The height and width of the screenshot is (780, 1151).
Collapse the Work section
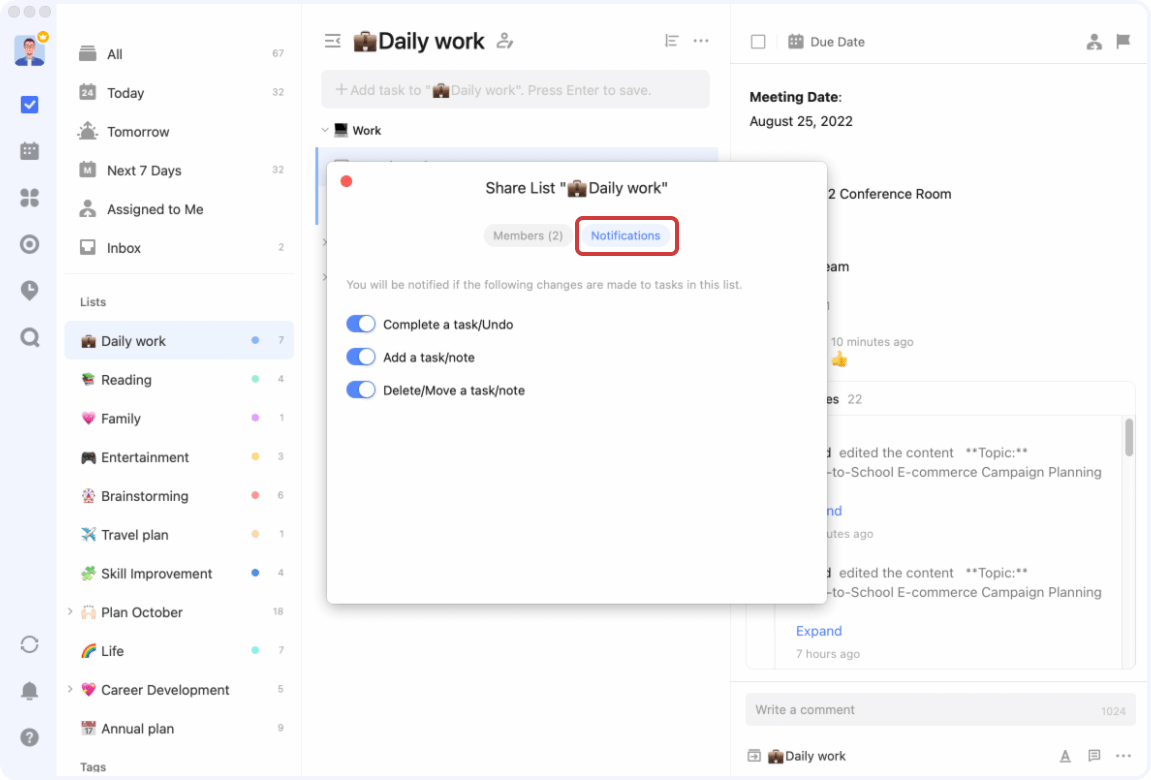[x=325, y=131]
